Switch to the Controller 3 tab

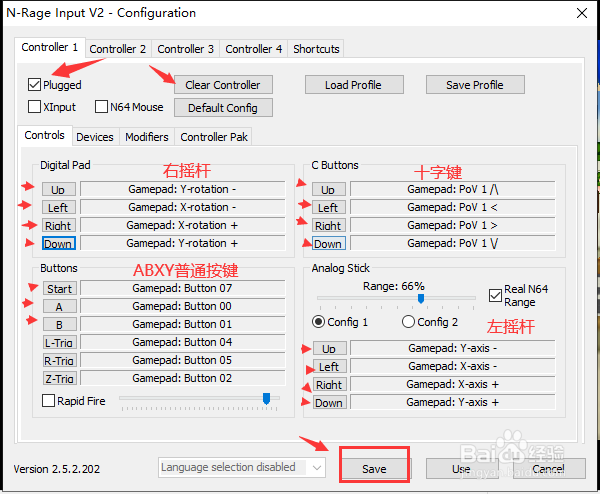[x=186, y=49]
